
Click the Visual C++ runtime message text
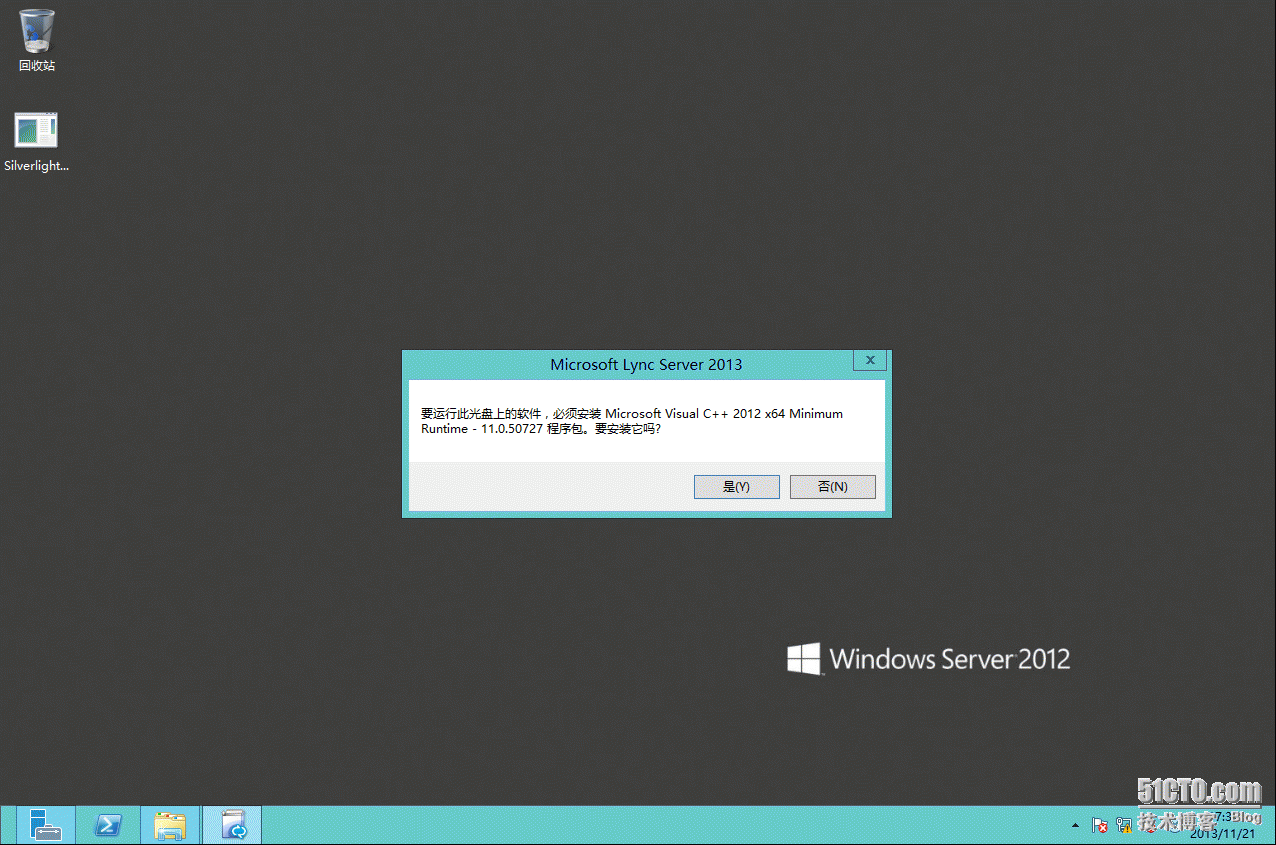632,421
